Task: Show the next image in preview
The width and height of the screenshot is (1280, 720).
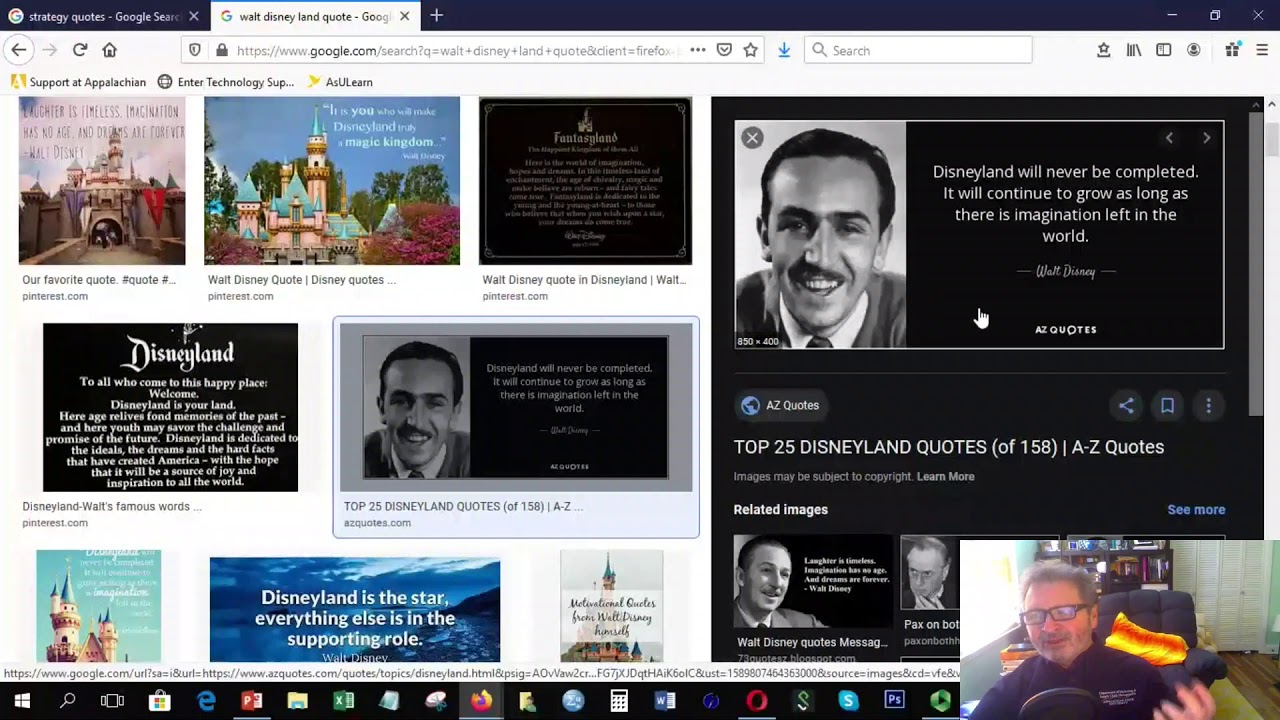Action: [x=1206, y=138]
